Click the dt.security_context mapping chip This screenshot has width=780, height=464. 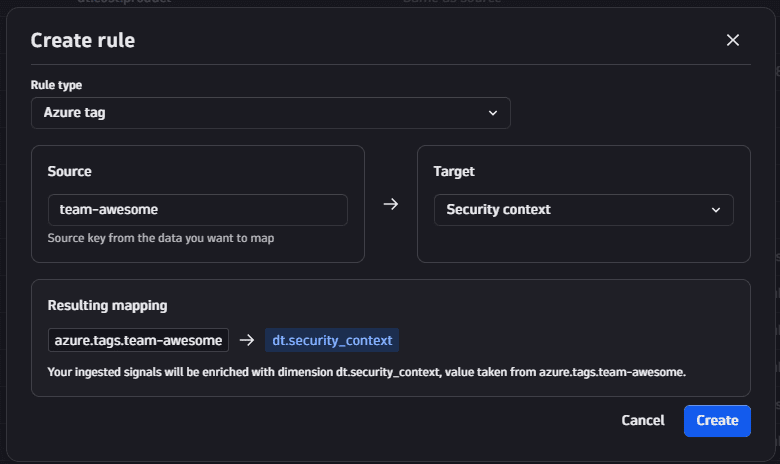[332, 340]
